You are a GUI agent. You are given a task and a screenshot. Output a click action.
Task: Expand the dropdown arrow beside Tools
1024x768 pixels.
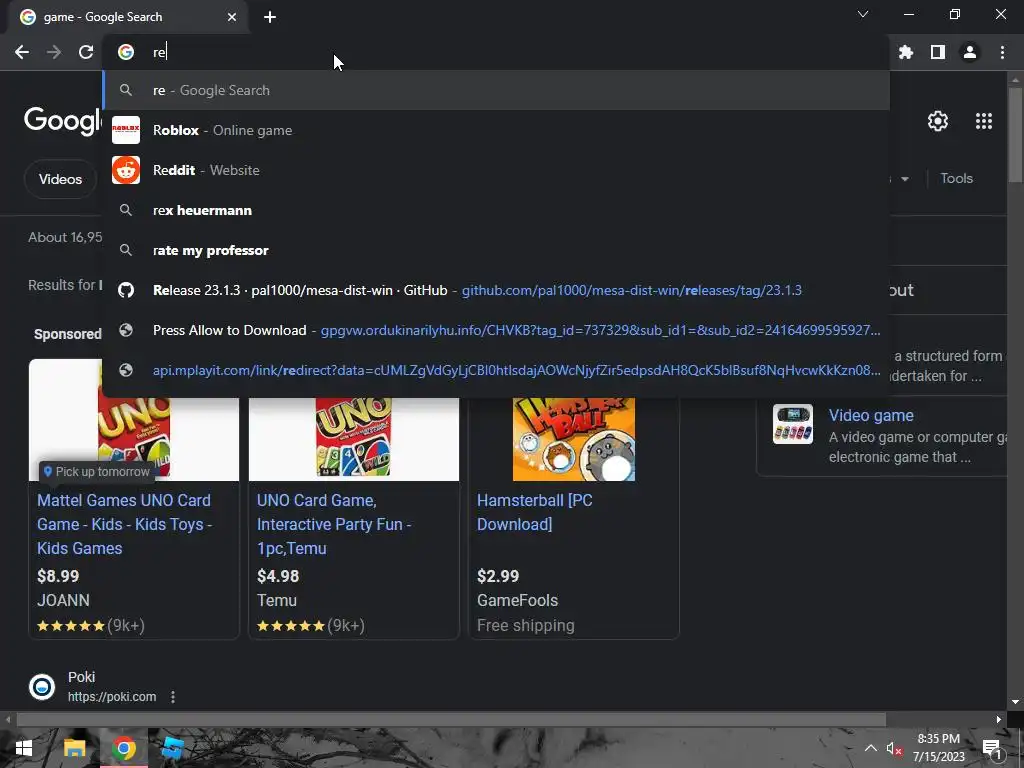point(904,179)
